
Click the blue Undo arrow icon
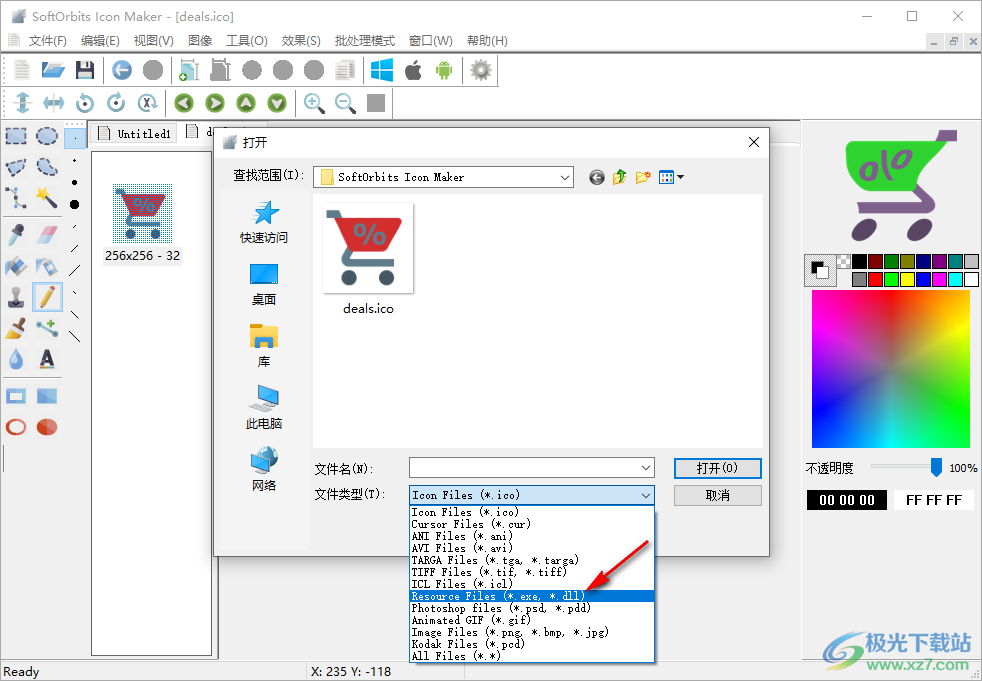pos(121,70)
